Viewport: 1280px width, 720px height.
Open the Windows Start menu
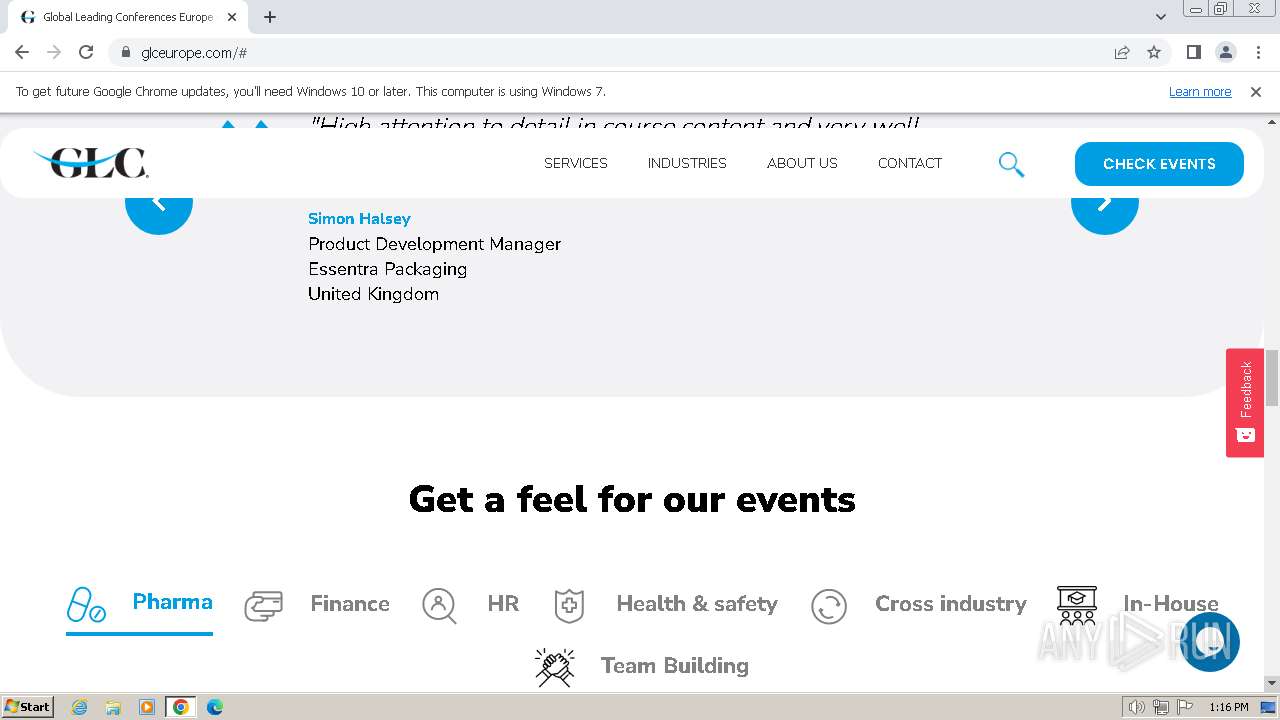(28, 706)
